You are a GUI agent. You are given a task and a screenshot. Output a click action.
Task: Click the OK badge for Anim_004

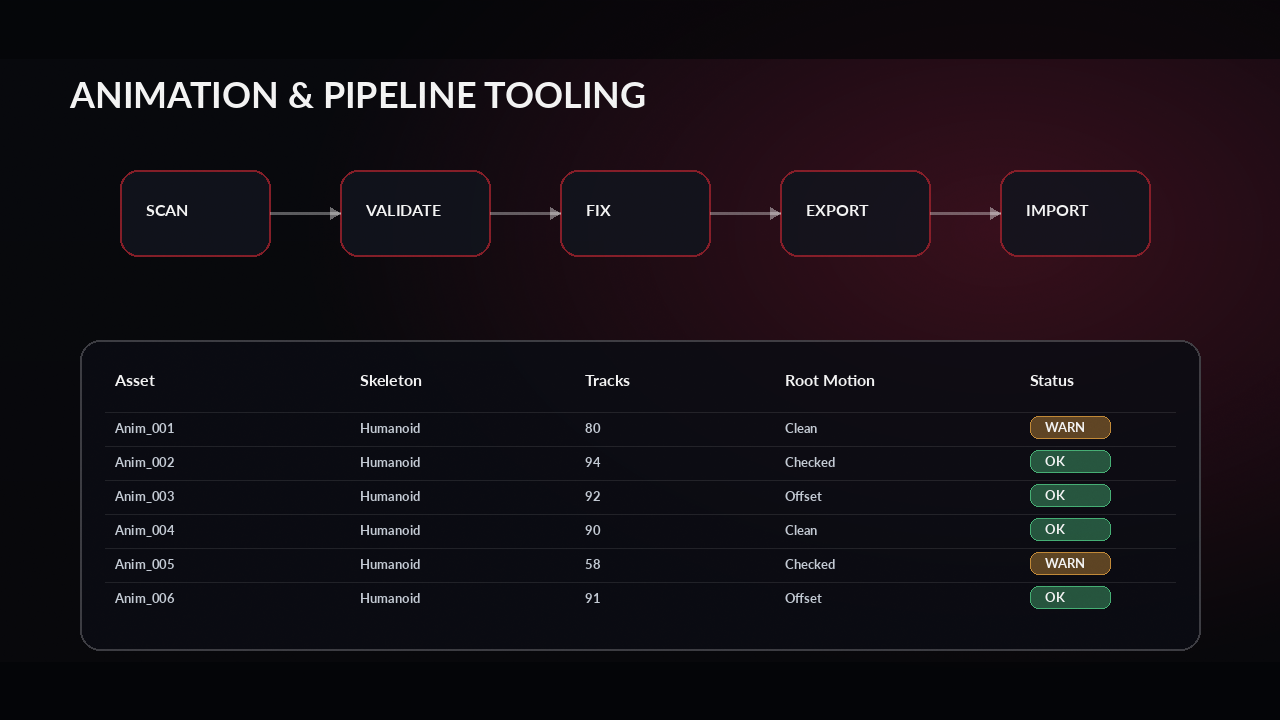[1070, 530]
